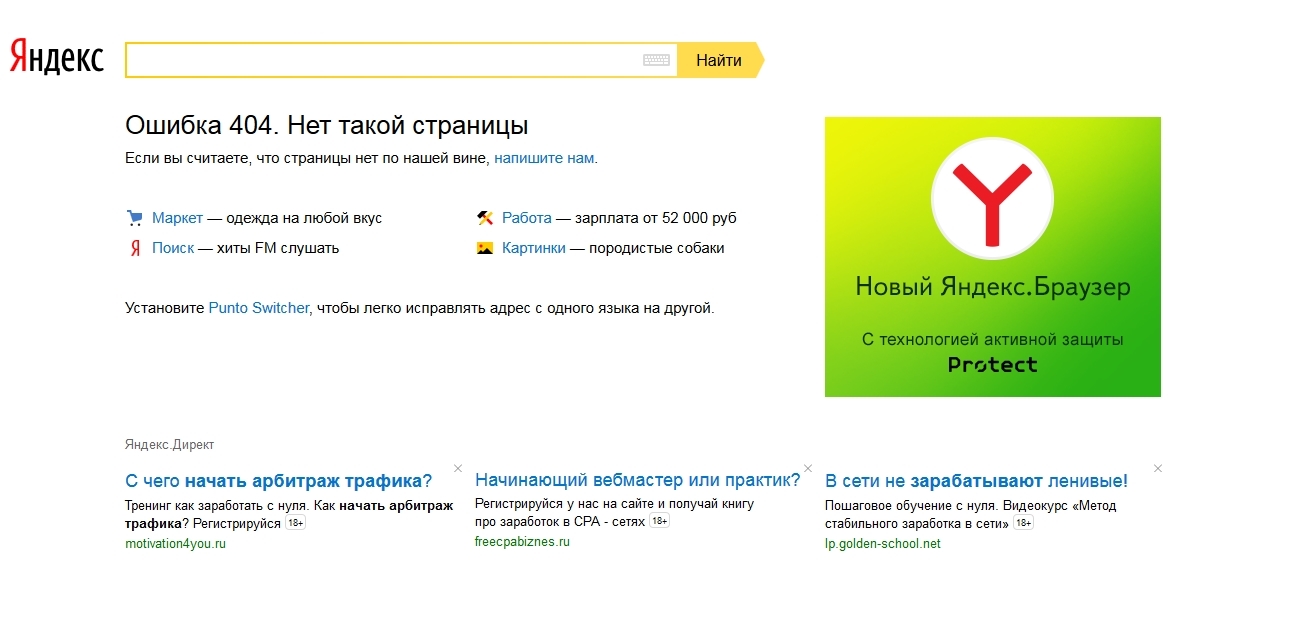Open the Поиск link
This screenshot has width=1311, height=627.
coord(173,248)
